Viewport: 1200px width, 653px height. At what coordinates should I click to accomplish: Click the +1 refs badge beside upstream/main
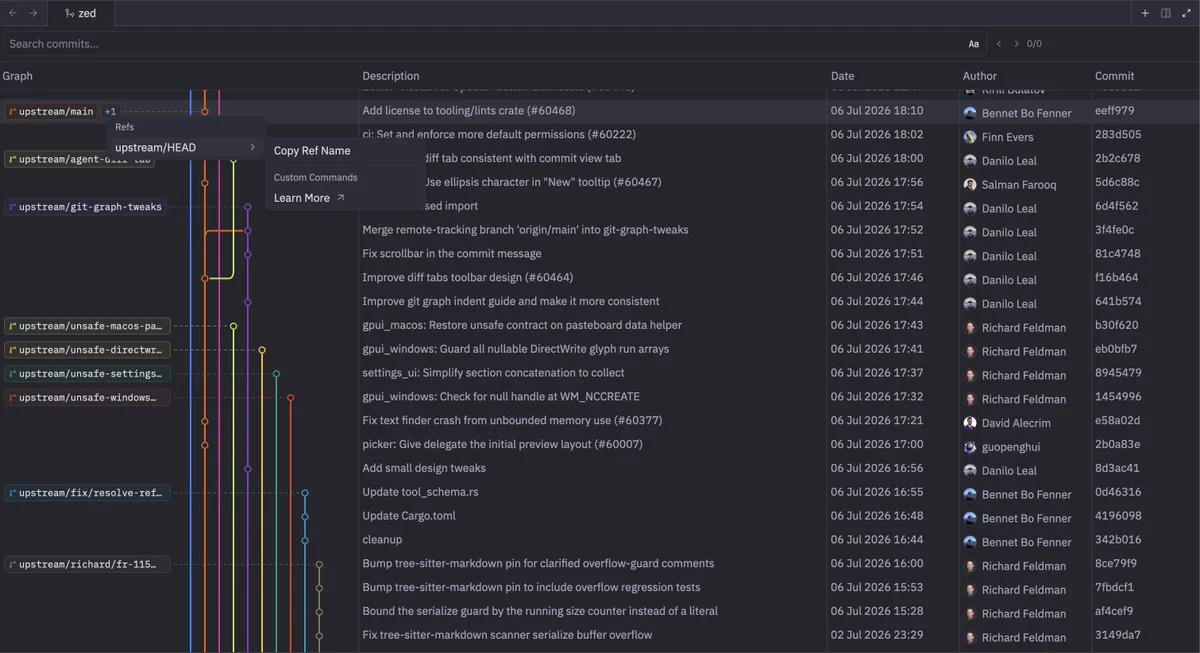tap(110, 112)
